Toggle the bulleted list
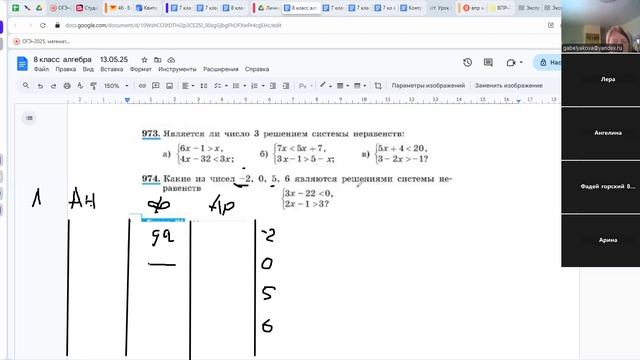The image size is (640, 360). [236, 86]
